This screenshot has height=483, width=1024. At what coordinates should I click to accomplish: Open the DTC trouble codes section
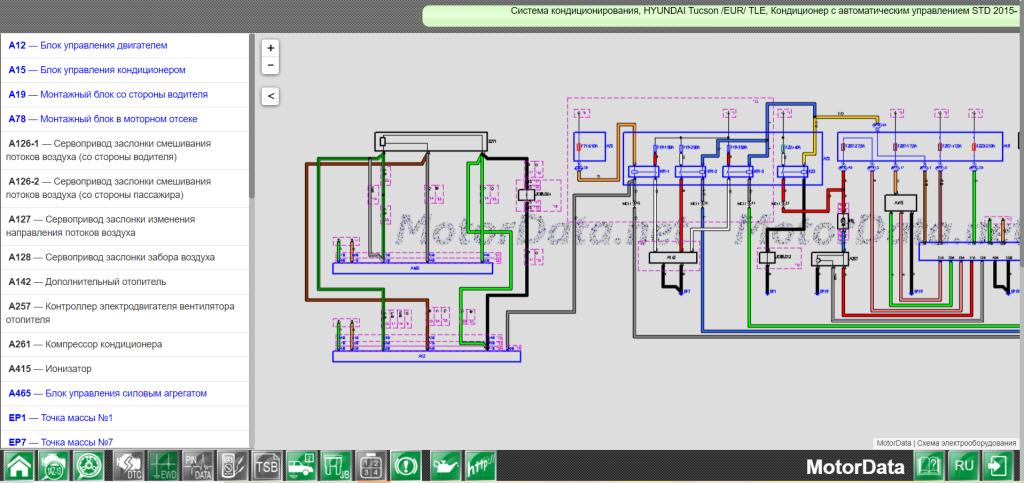coord(127,466)
